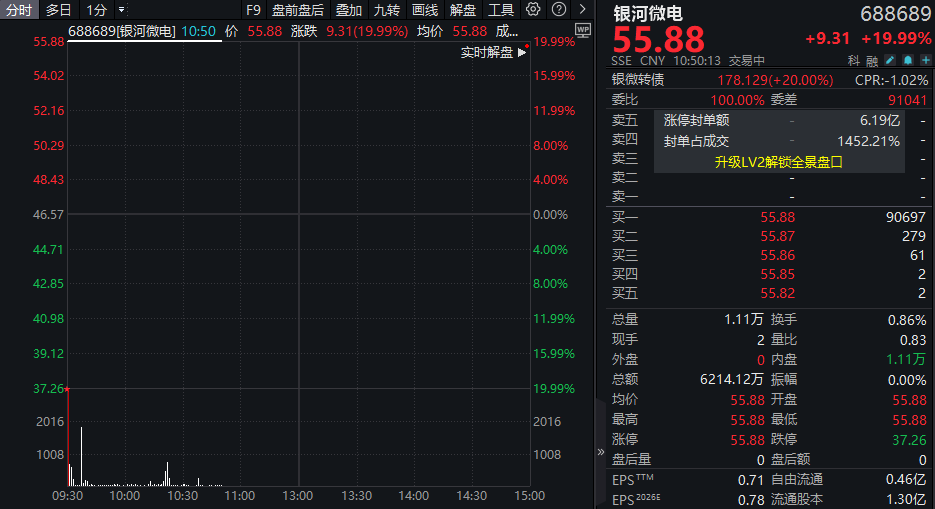
Task: Click the 融 margin badge icon
Action: (872, 60)
